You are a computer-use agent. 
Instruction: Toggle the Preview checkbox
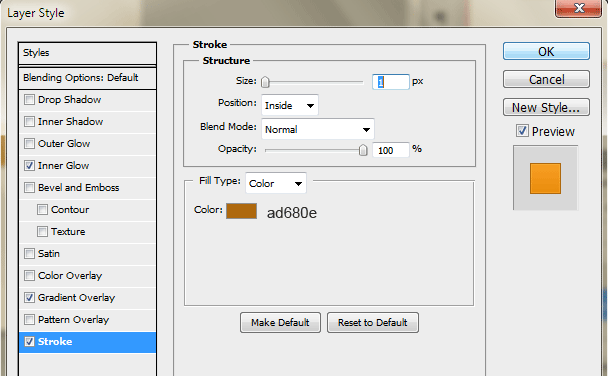point(522,131)
